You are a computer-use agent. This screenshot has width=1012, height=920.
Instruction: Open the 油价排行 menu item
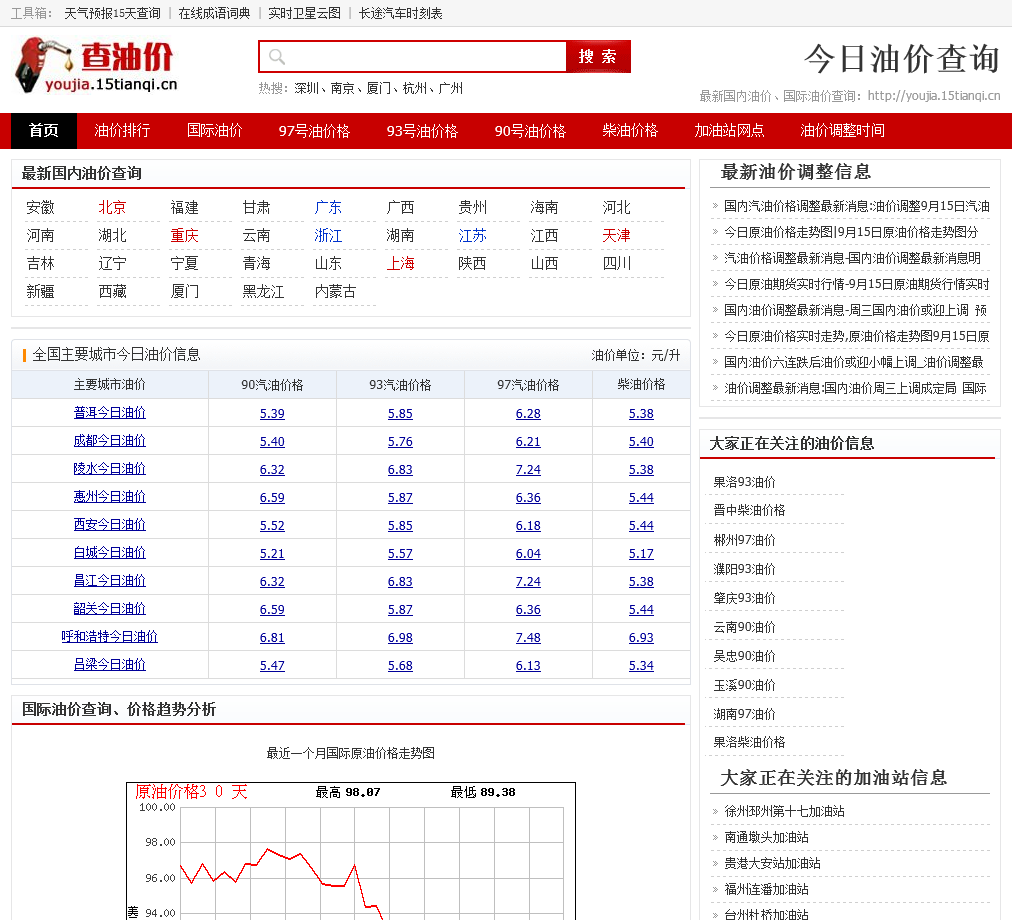tap(122, 130)
